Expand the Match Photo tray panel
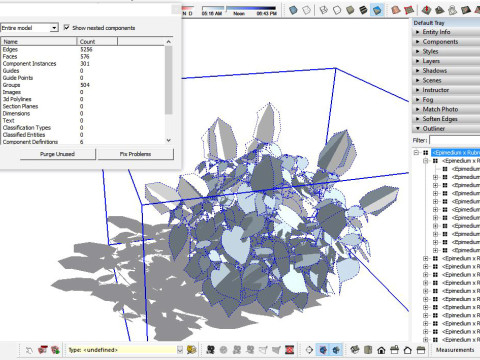The width and height of the screenshot is (480, 360). 447,109
